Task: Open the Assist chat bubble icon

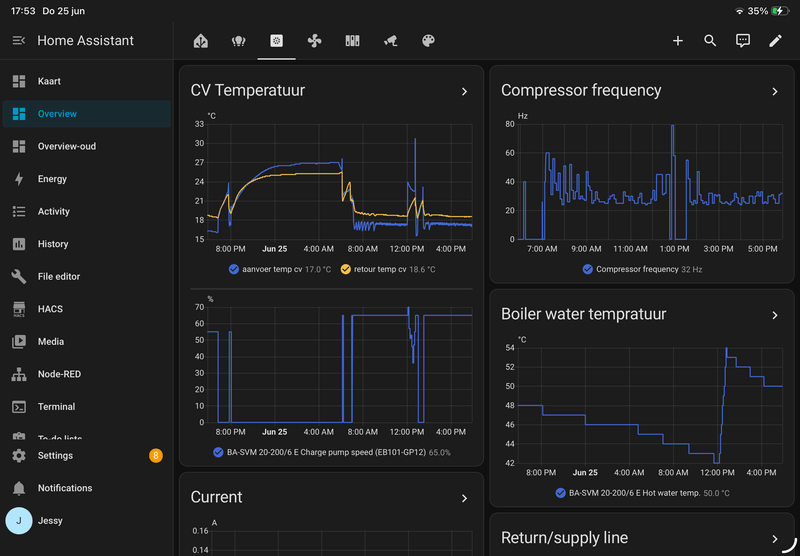Action: click(x=743, y=41)
